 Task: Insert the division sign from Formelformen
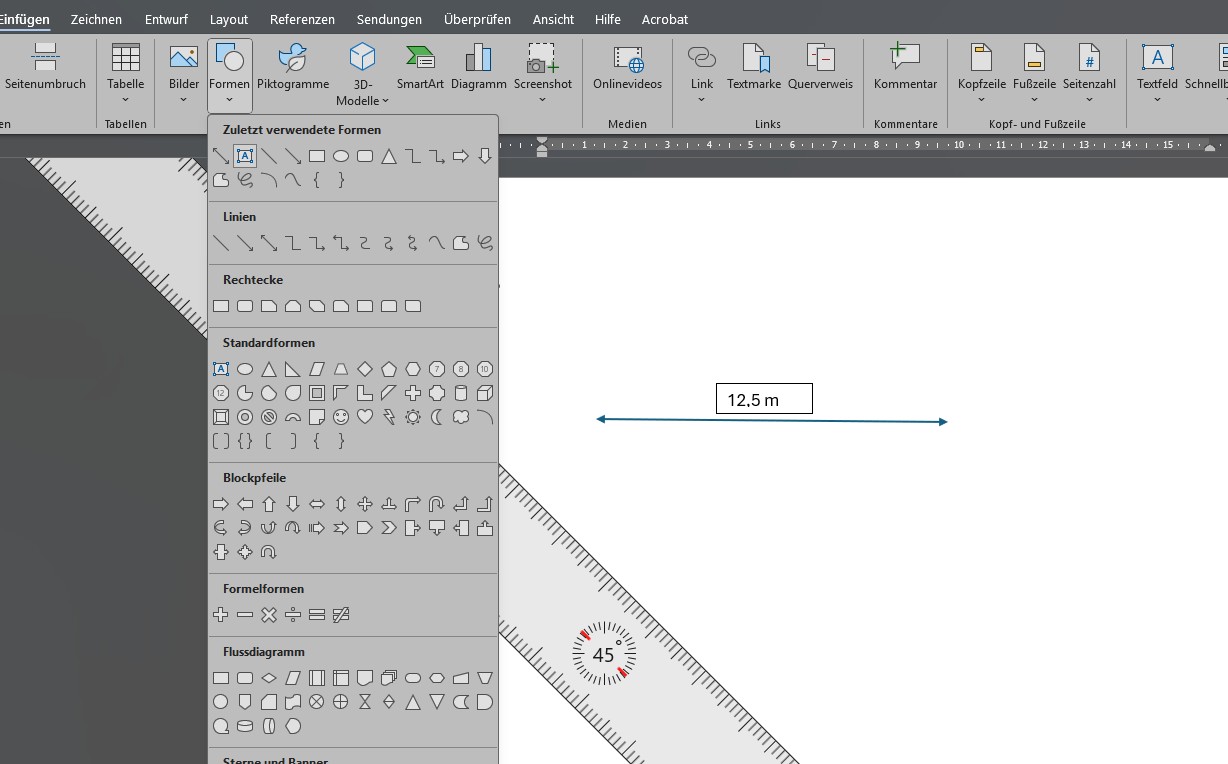point(293,615)
